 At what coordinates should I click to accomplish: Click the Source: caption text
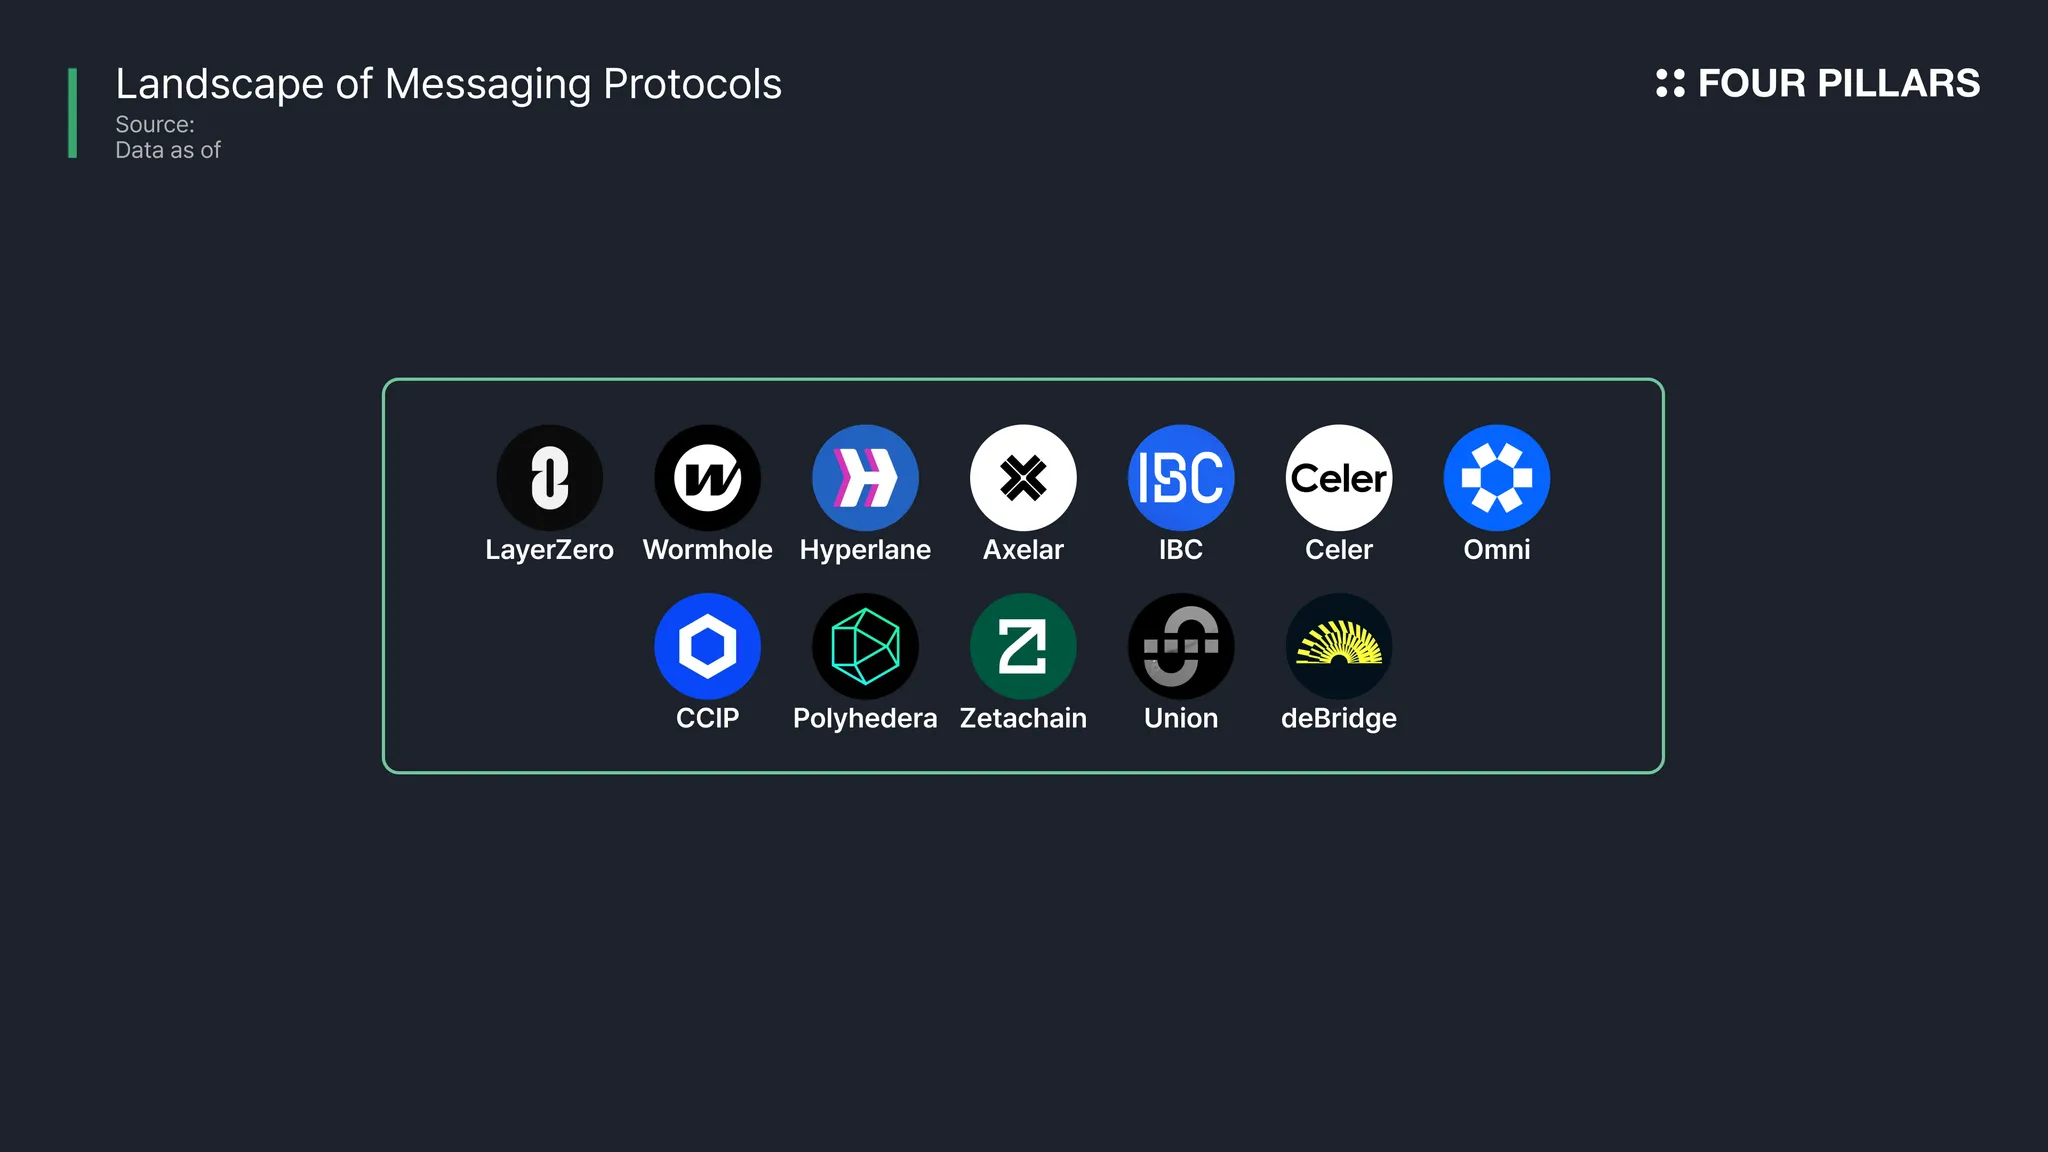pos(155,125)
